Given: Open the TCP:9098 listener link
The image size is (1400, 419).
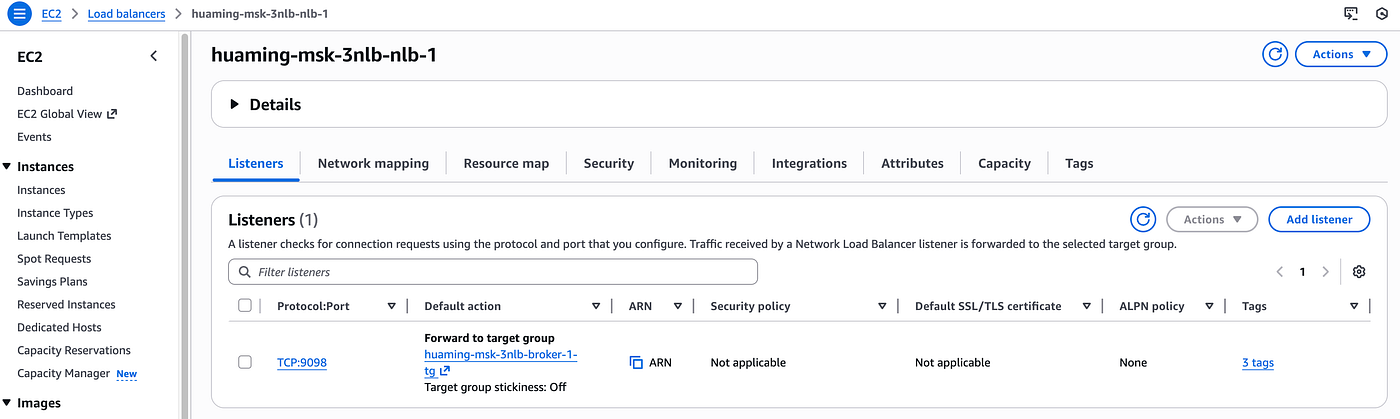Looking at the screenshot, I should 302,363.
